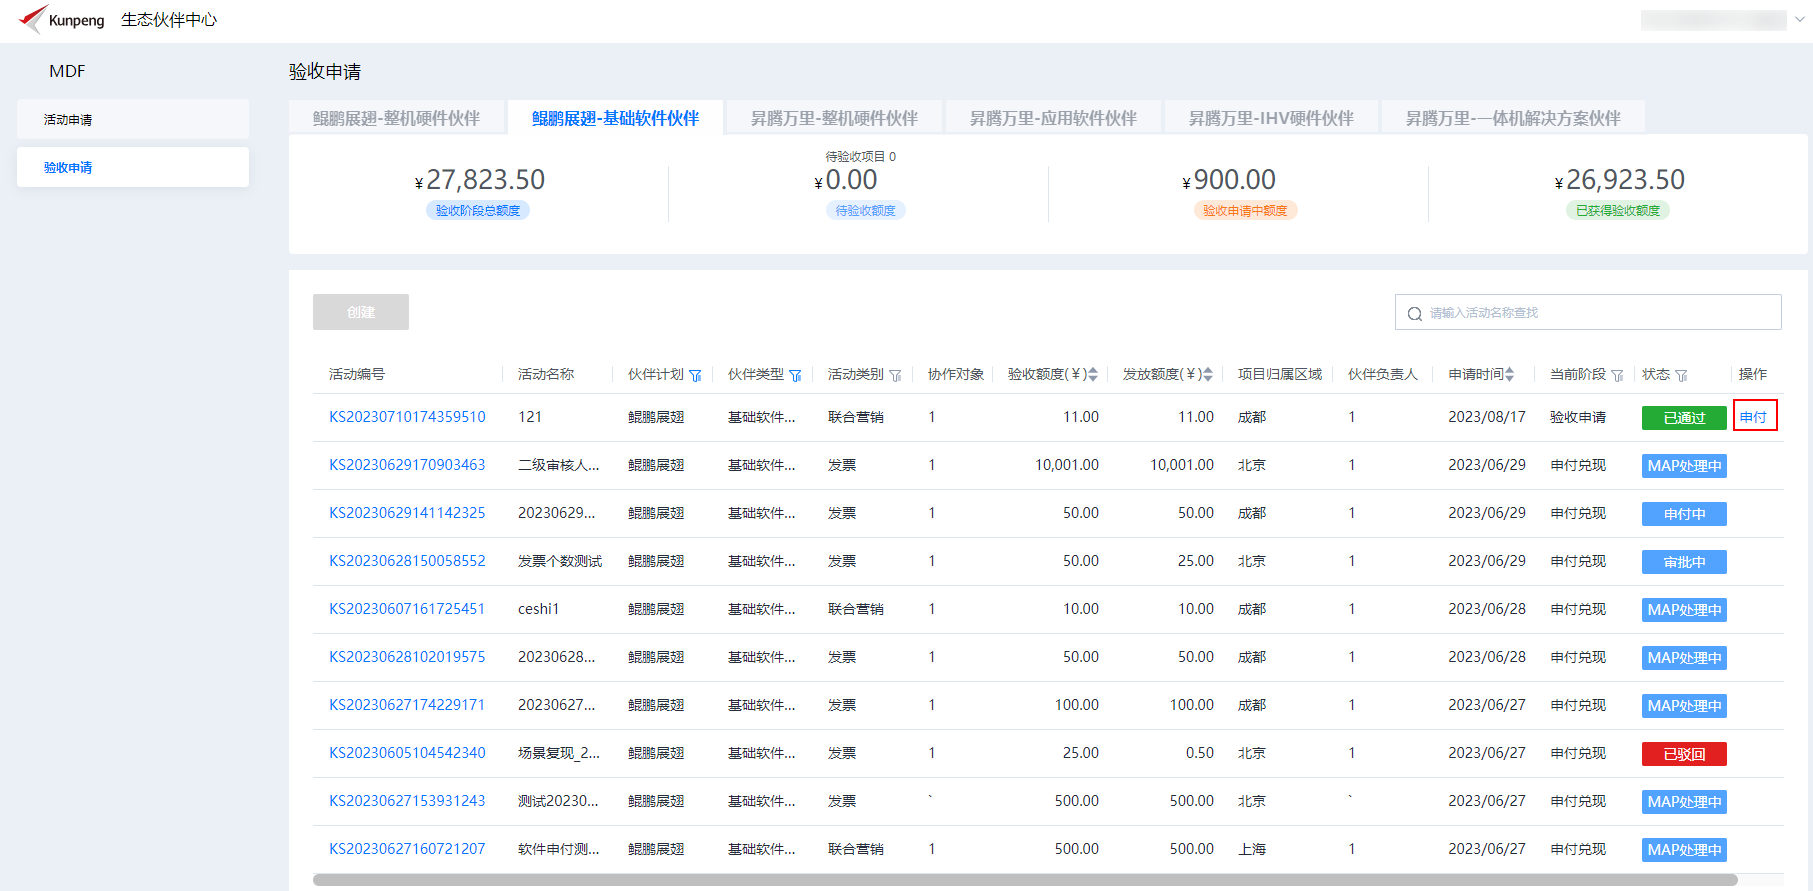
Task: Click the ¥900.00 amount
Action: [1229, 180]
